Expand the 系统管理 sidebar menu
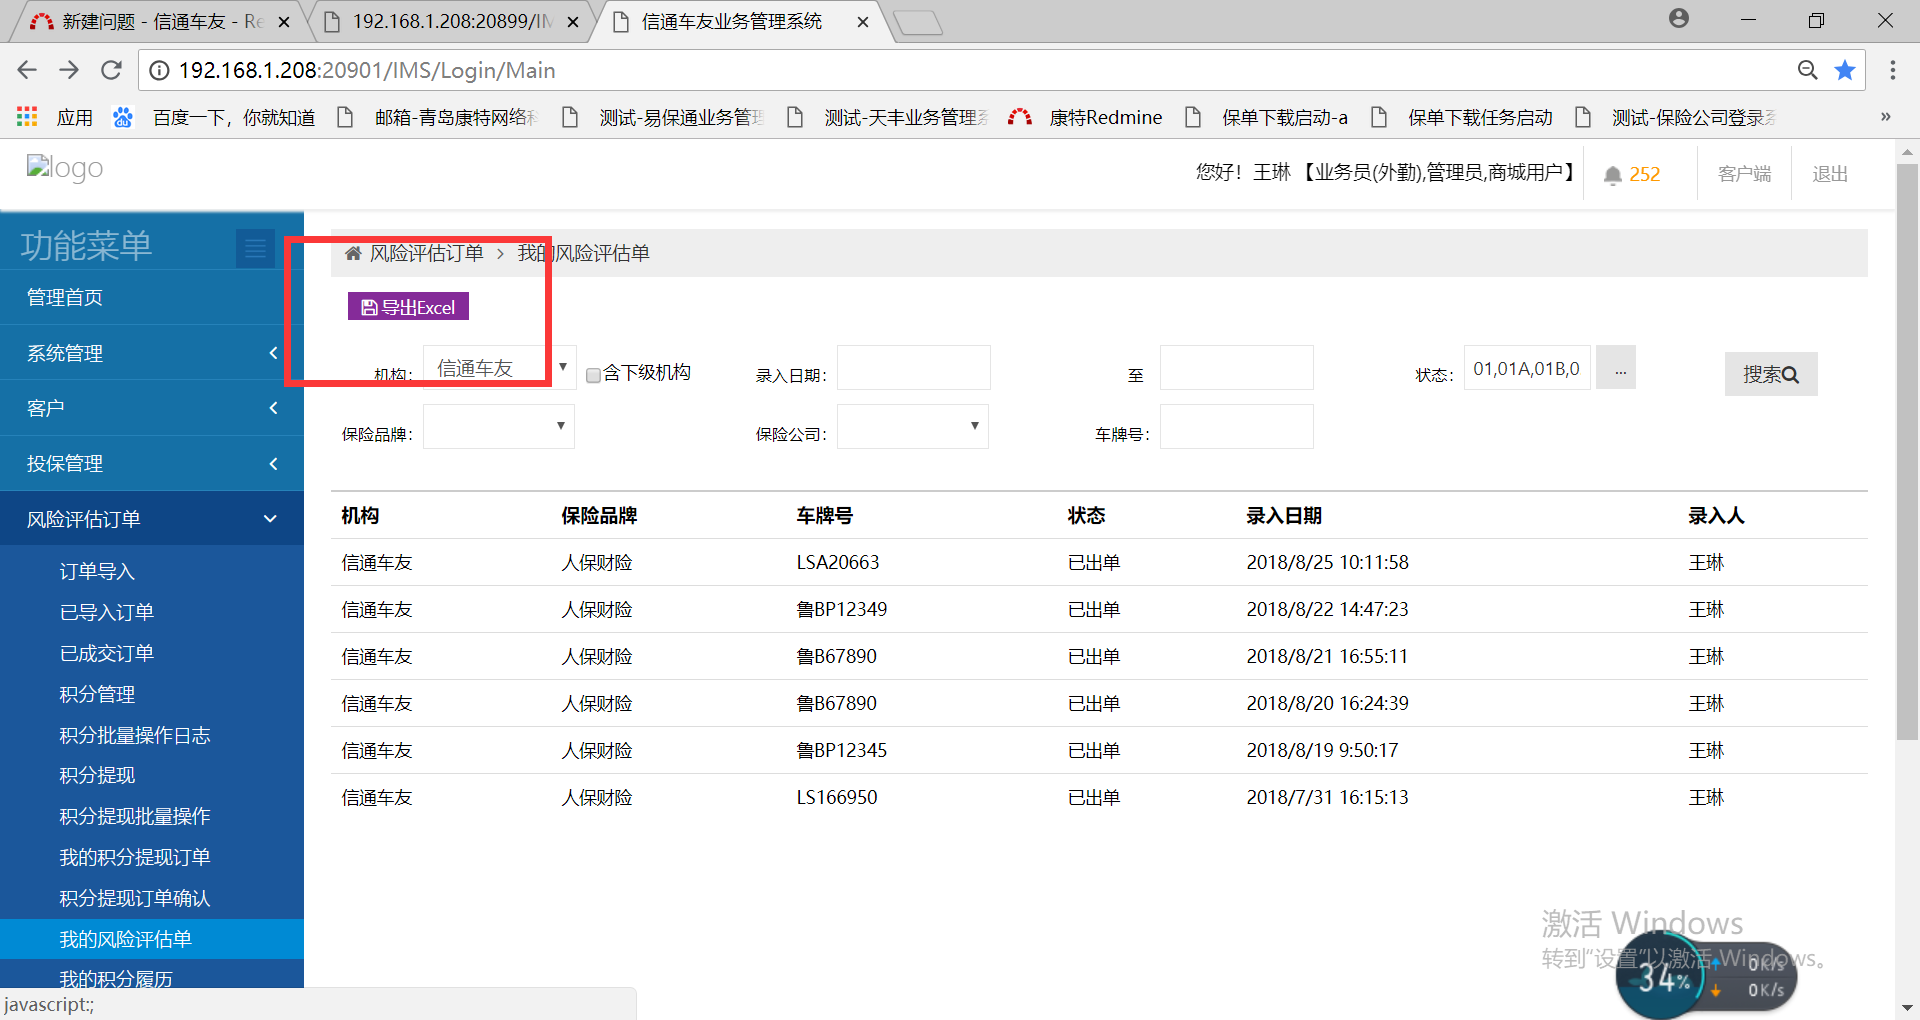Screen dimensions: 1920x1020 (152, 353)
